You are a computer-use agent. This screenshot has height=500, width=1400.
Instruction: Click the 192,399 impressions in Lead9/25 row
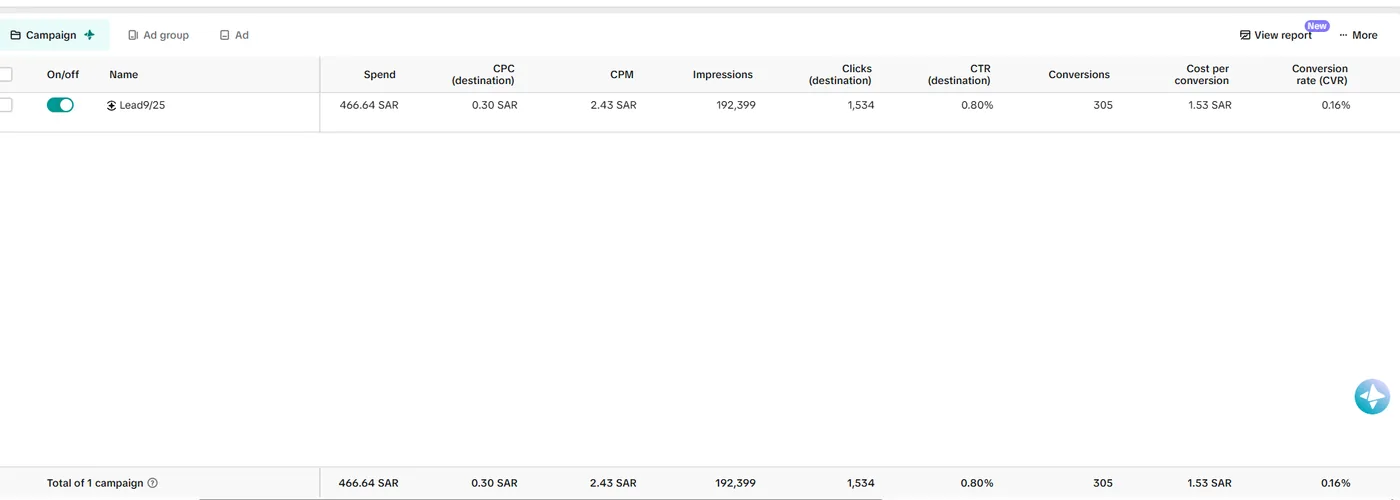click(736, 105)
